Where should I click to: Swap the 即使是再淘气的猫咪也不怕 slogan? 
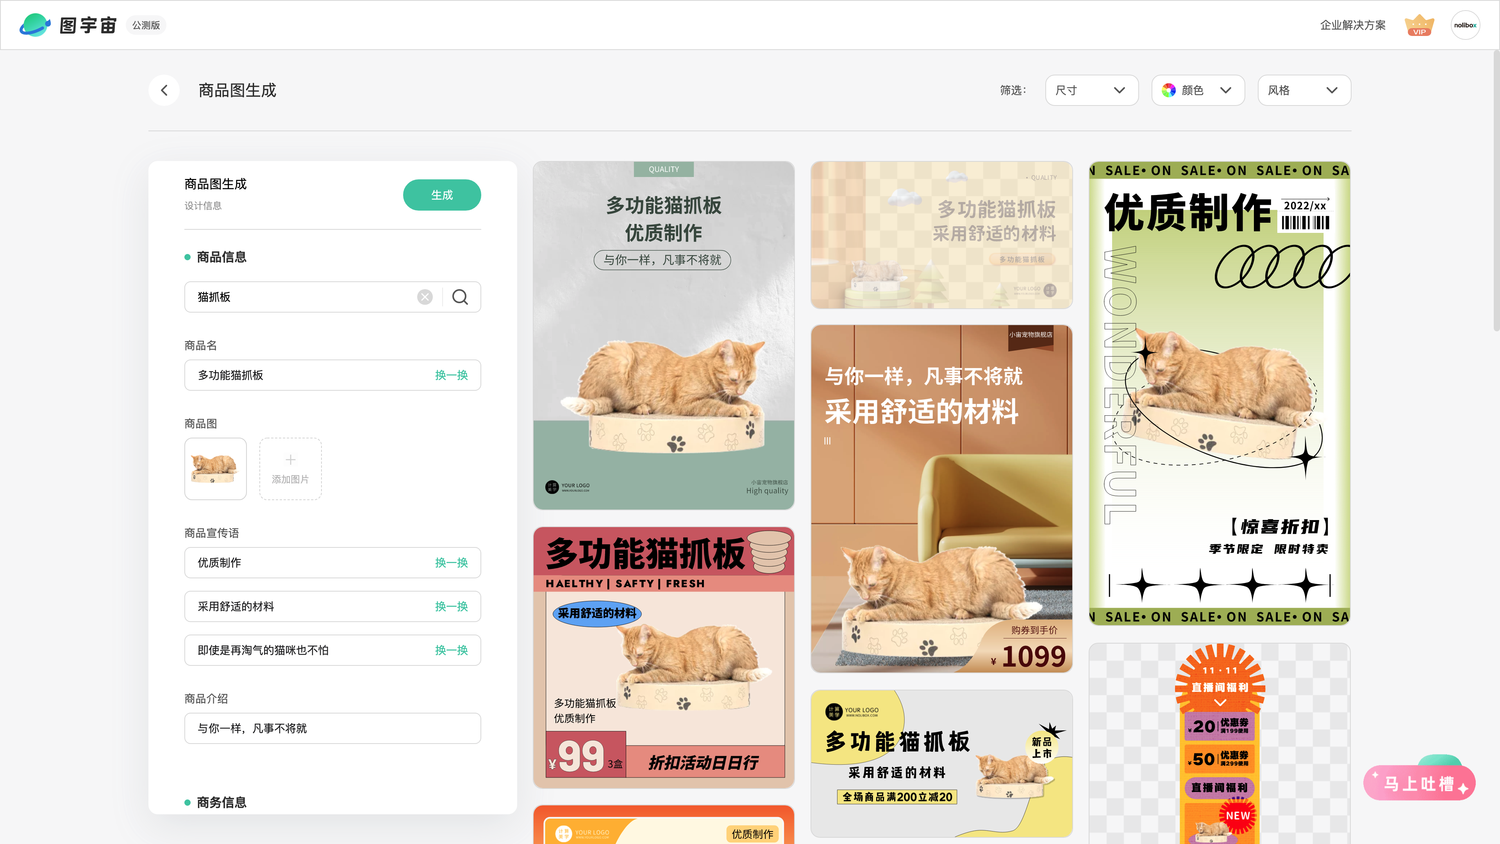click(x=451, y=650)
